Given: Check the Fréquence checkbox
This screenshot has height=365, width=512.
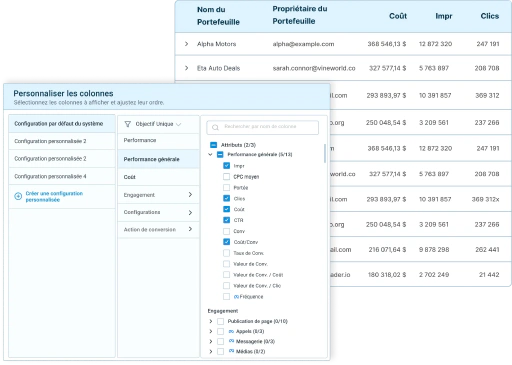Looking at the screenshot, I should click(226, 296).
